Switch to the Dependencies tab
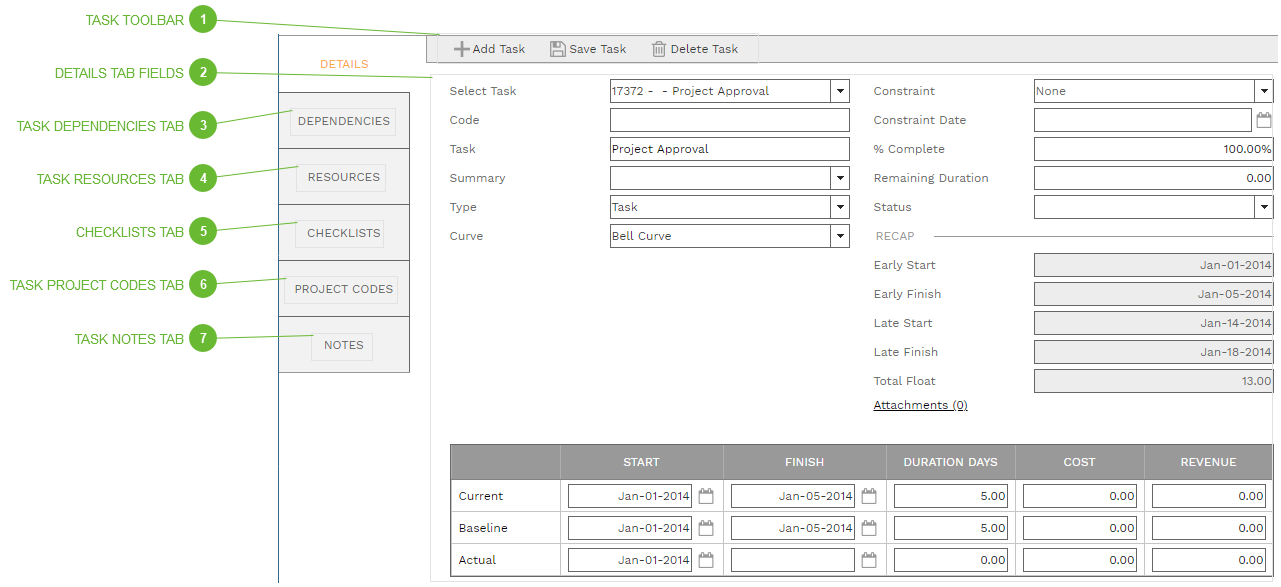This screenshot has width=1281, height=587. (x=342, y=120)
